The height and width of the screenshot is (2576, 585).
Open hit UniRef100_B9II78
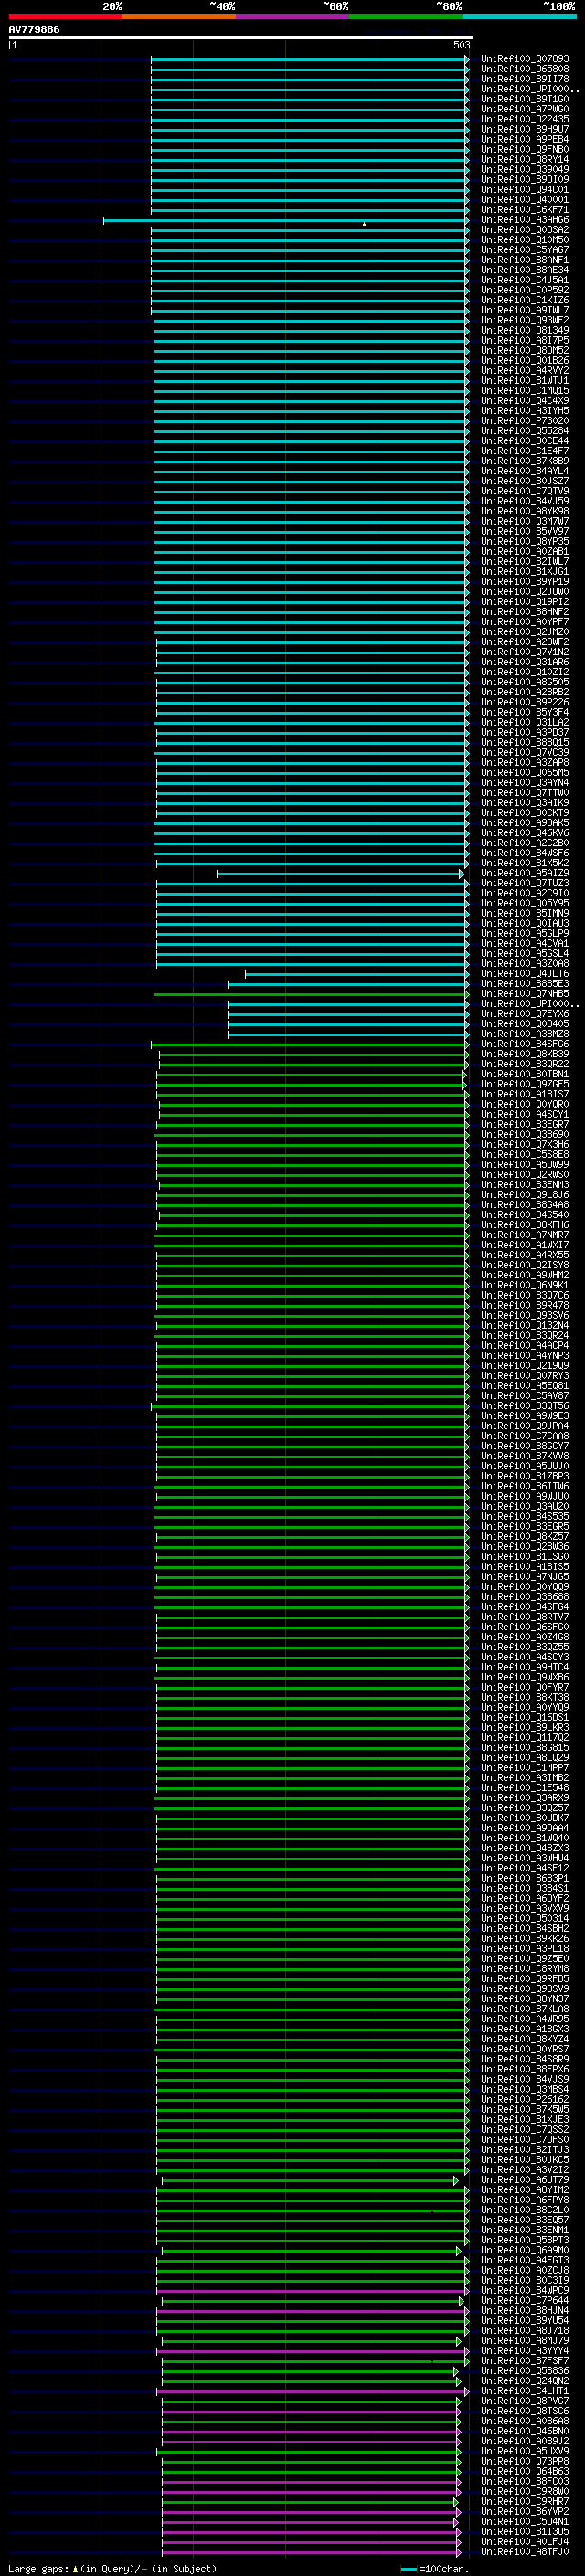click(x=525, y=79)
